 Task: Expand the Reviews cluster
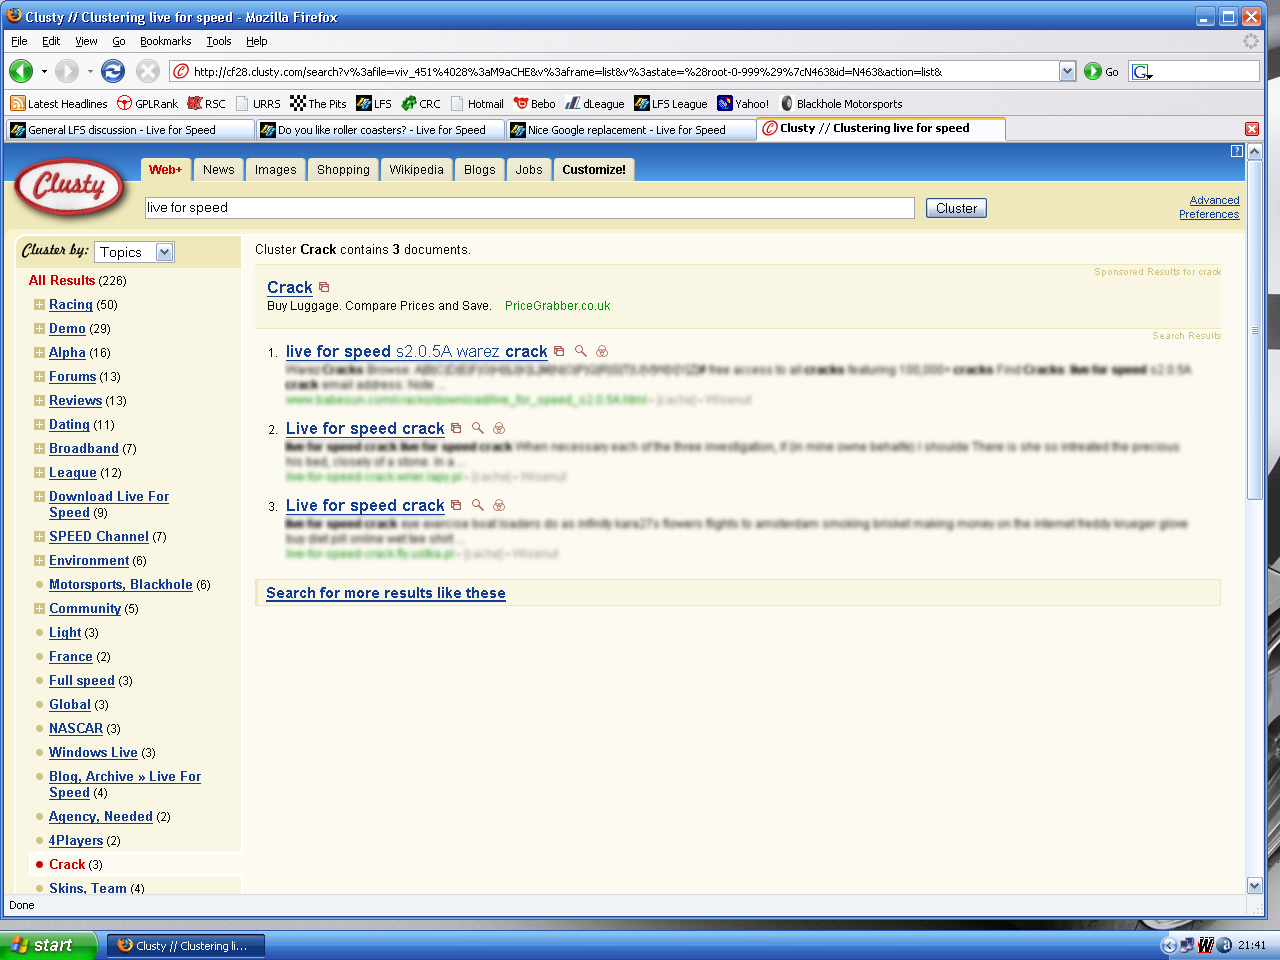click(x=39, y=401)
